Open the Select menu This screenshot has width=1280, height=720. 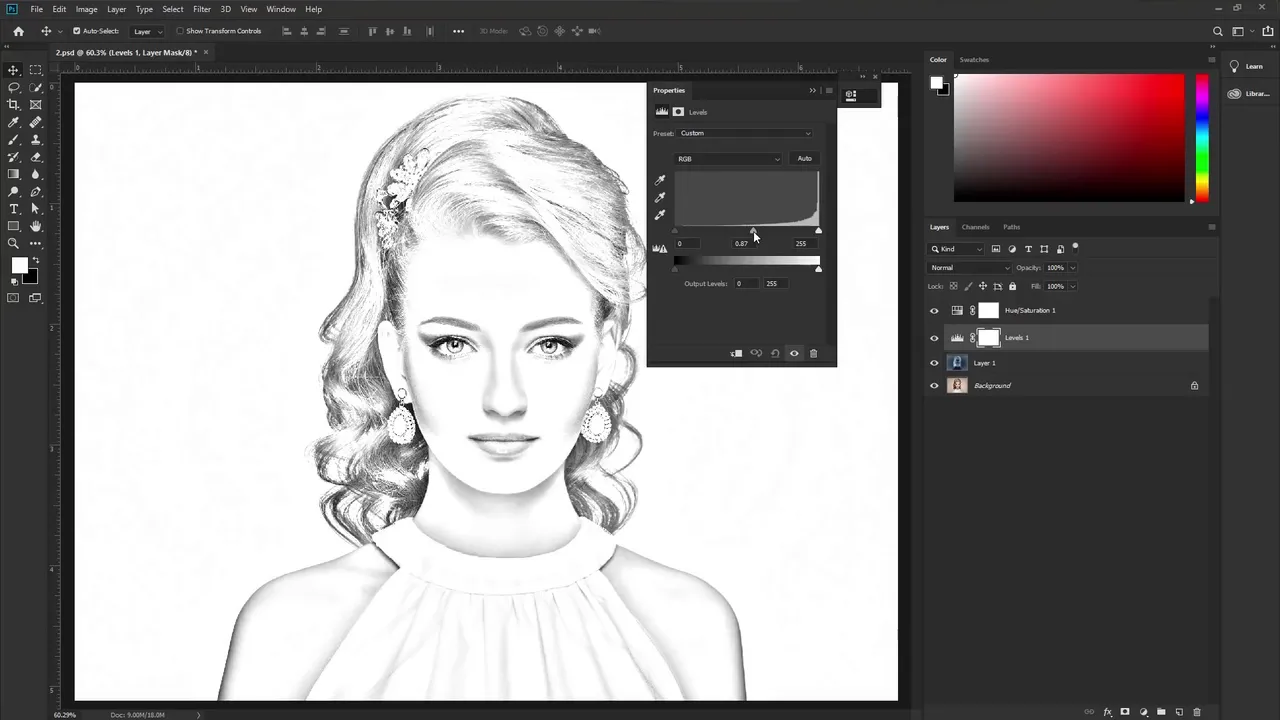click(173, 9)
